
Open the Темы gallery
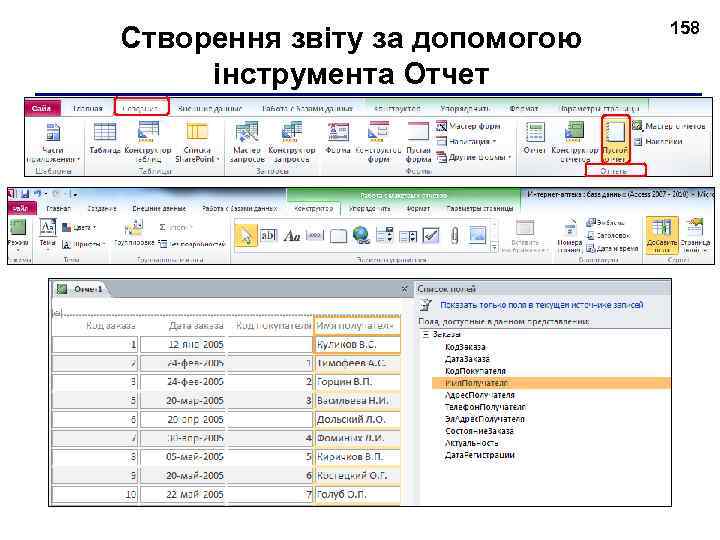[x=48, y=234]
